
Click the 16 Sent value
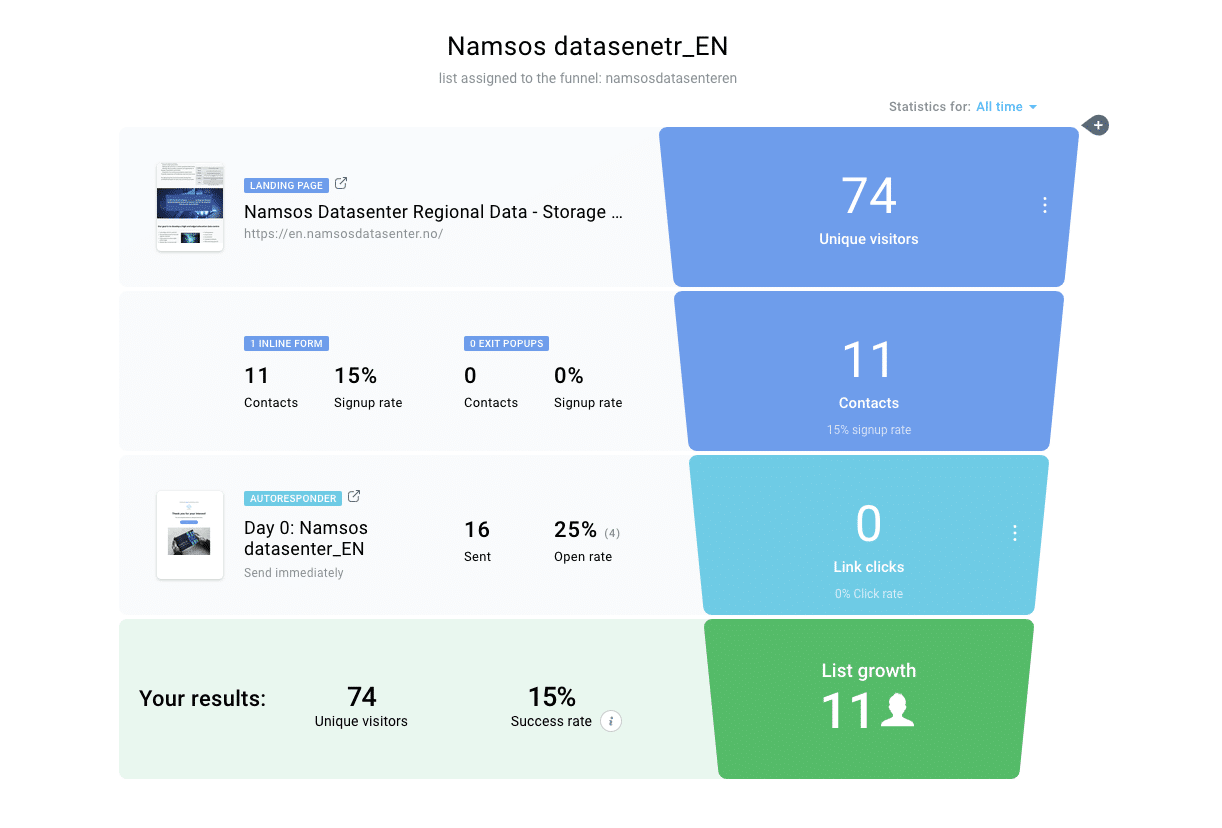477,529
